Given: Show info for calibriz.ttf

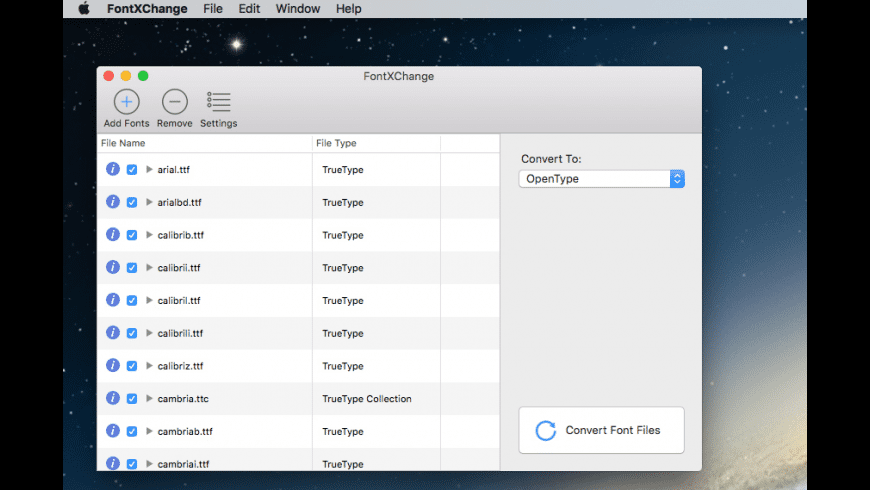Looking at the screenshot, I should point(113,366).
